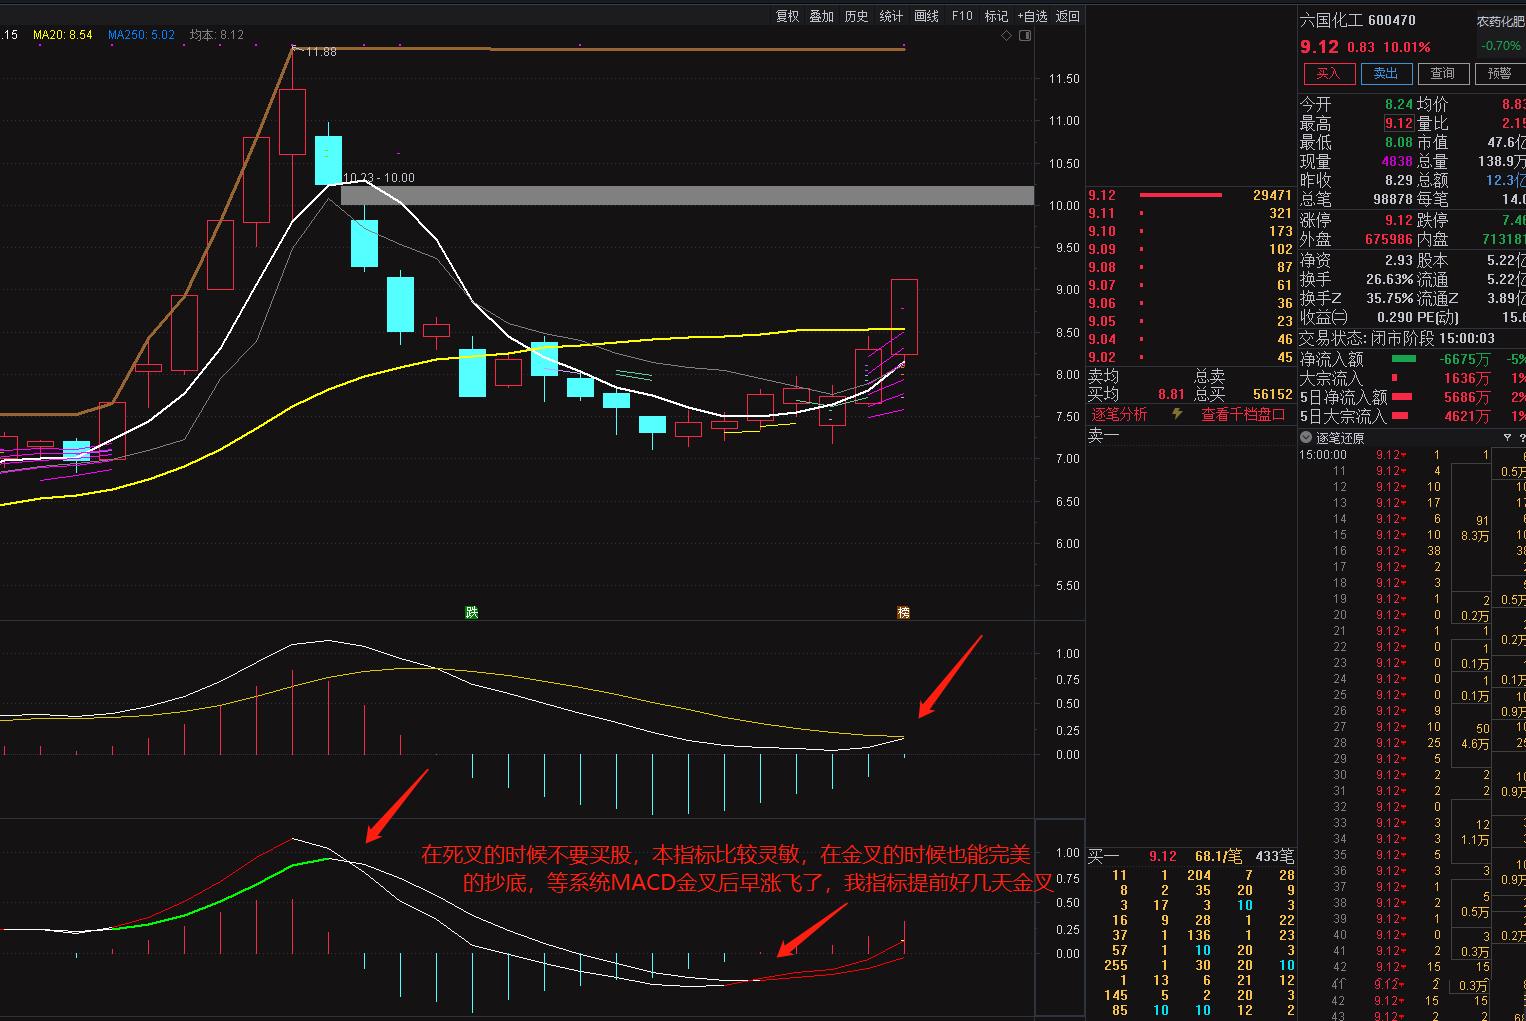Click the 10.01% change percentage
Image resolution: width=1526 pixels, height=1021 pixels.
1407,47
